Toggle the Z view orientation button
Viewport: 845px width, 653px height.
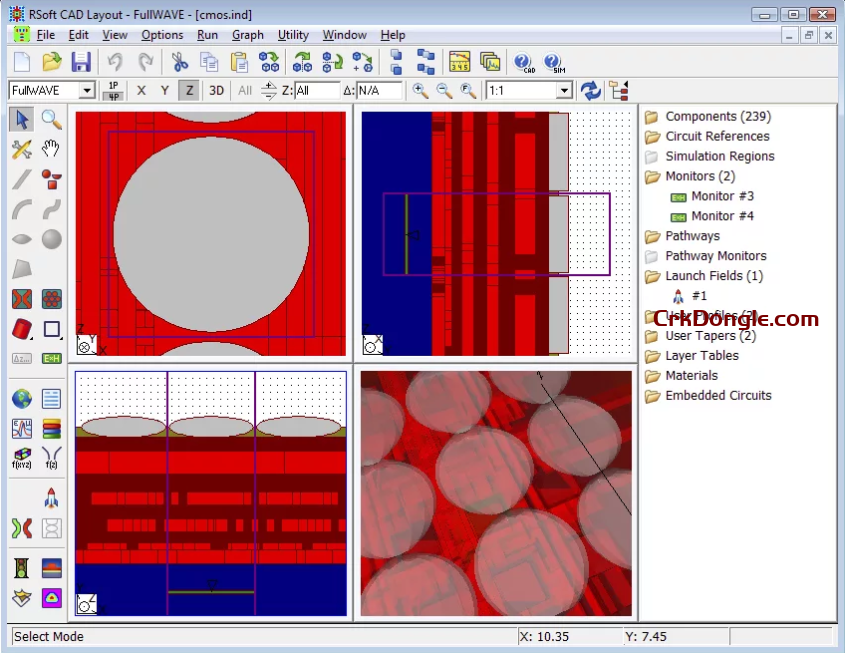coord(188,90)
